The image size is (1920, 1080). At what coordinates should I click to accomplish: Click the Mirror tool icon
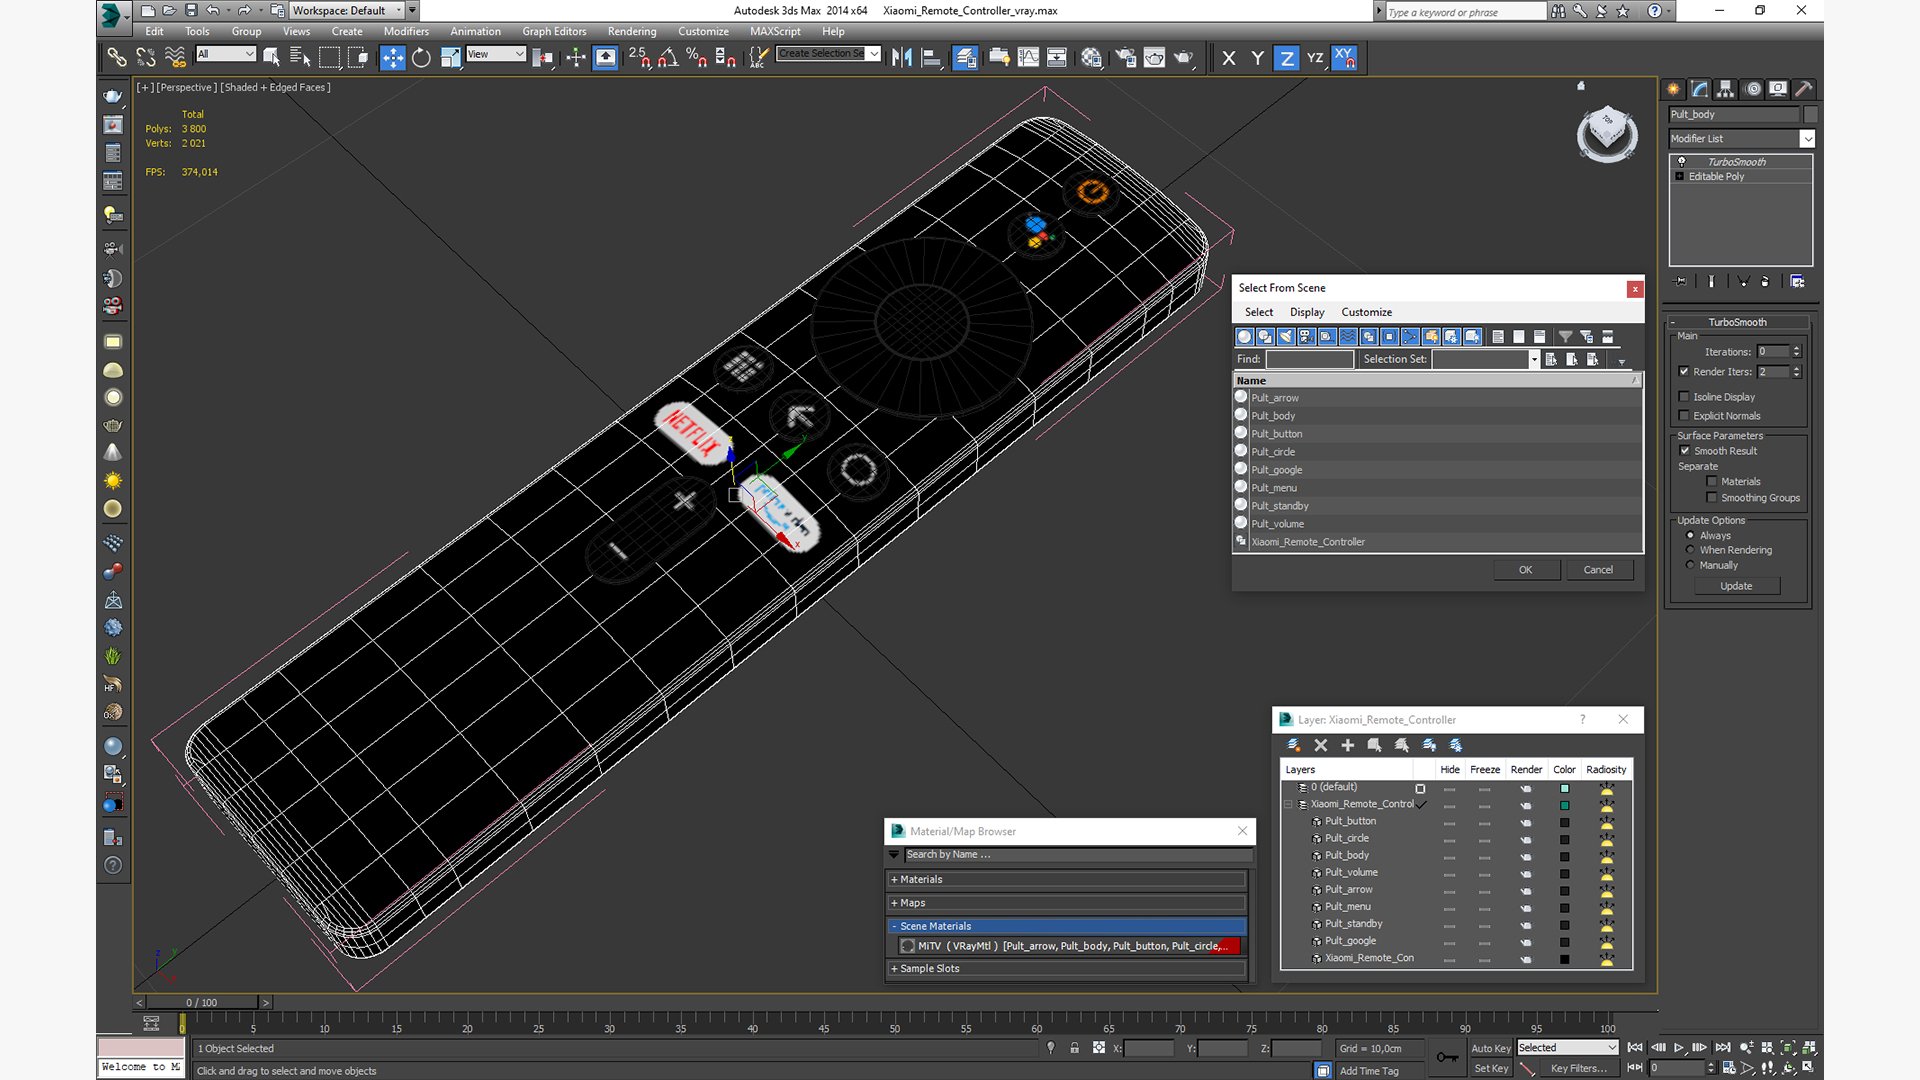pos(901,58)
